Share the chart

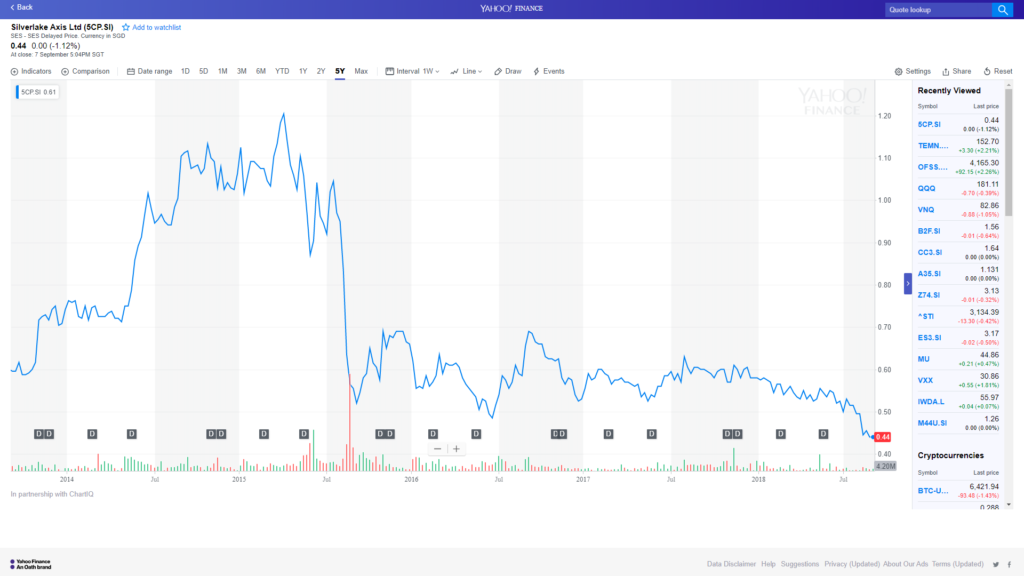pyautogui.click(x=956, y=71)
